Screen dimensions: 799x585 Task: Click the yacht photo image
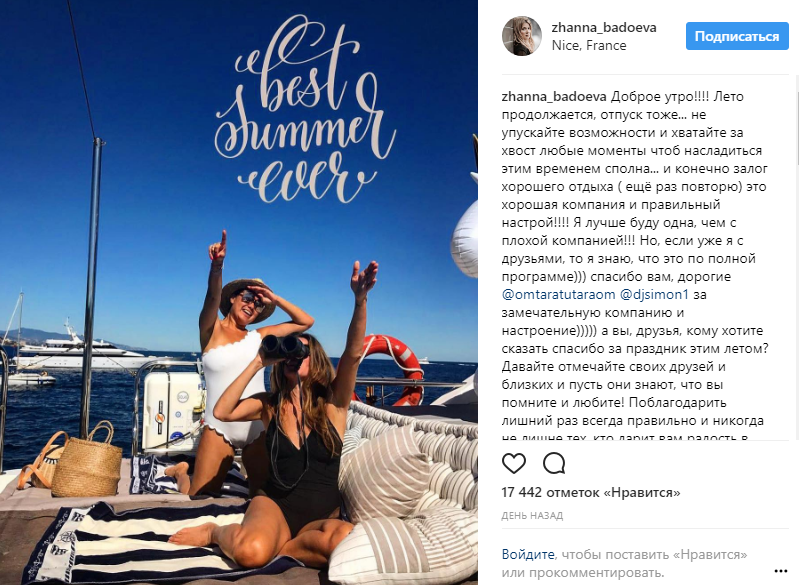pos(238,292)
